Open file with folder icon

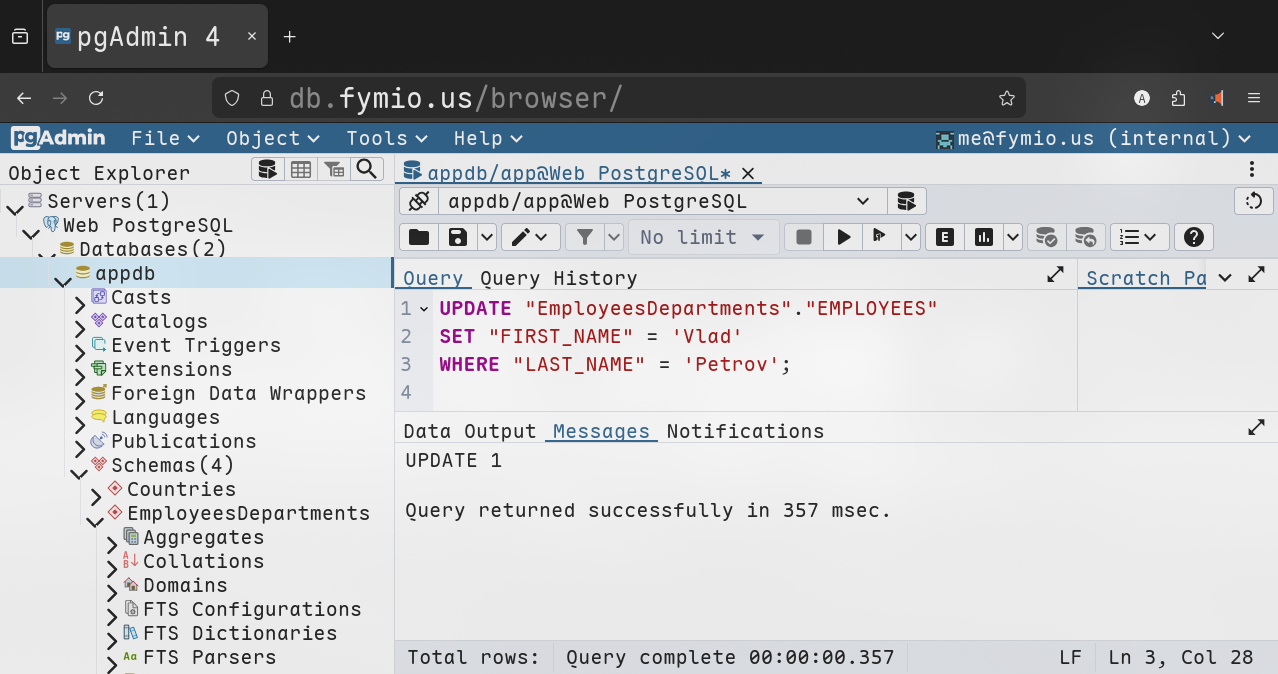[419, 237]
